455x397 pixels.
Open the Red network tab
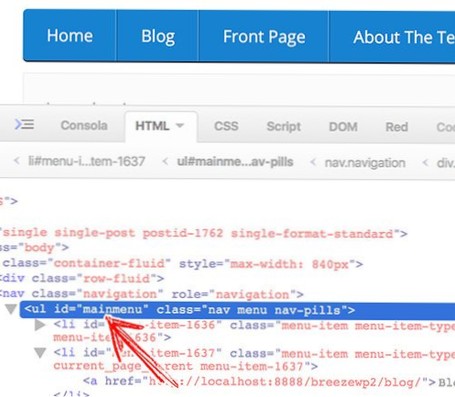pyautogui.click(x=397, y=127)
